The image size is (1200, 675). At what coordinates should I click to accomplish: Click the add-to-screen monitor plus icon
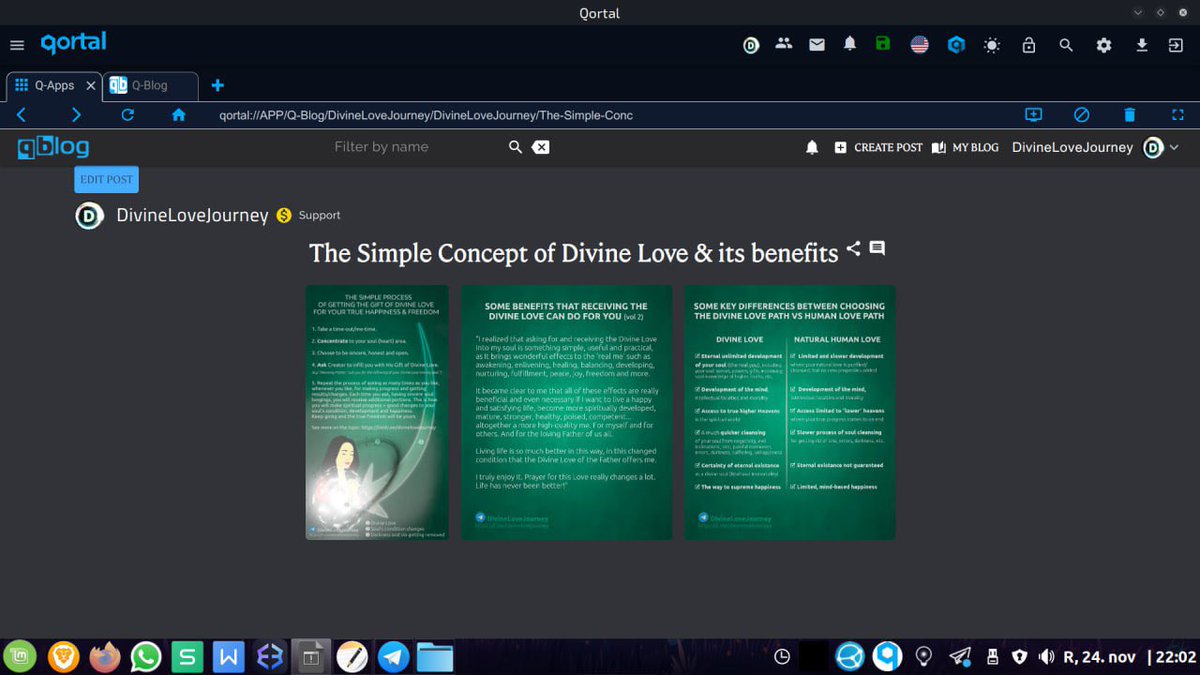click(1034, 115)
